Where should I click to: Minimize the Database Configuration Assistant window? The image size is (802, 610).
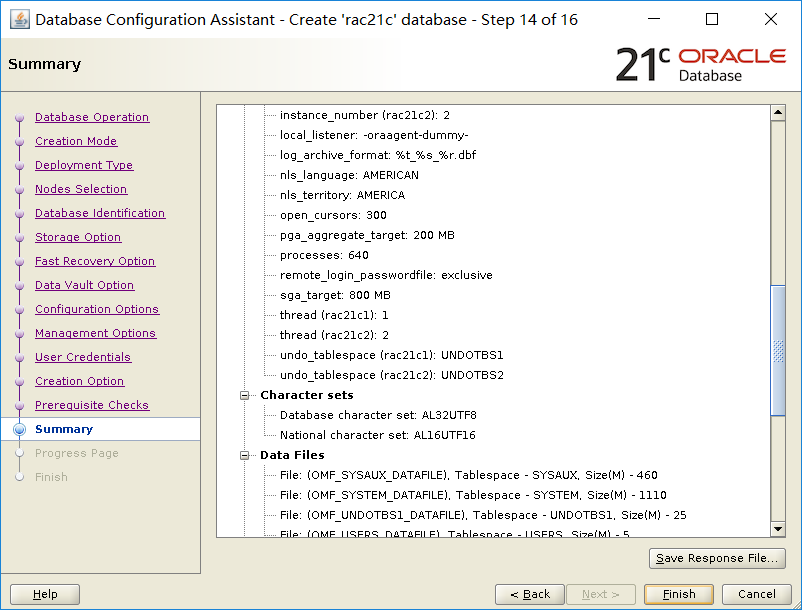(x=654, y=19)
